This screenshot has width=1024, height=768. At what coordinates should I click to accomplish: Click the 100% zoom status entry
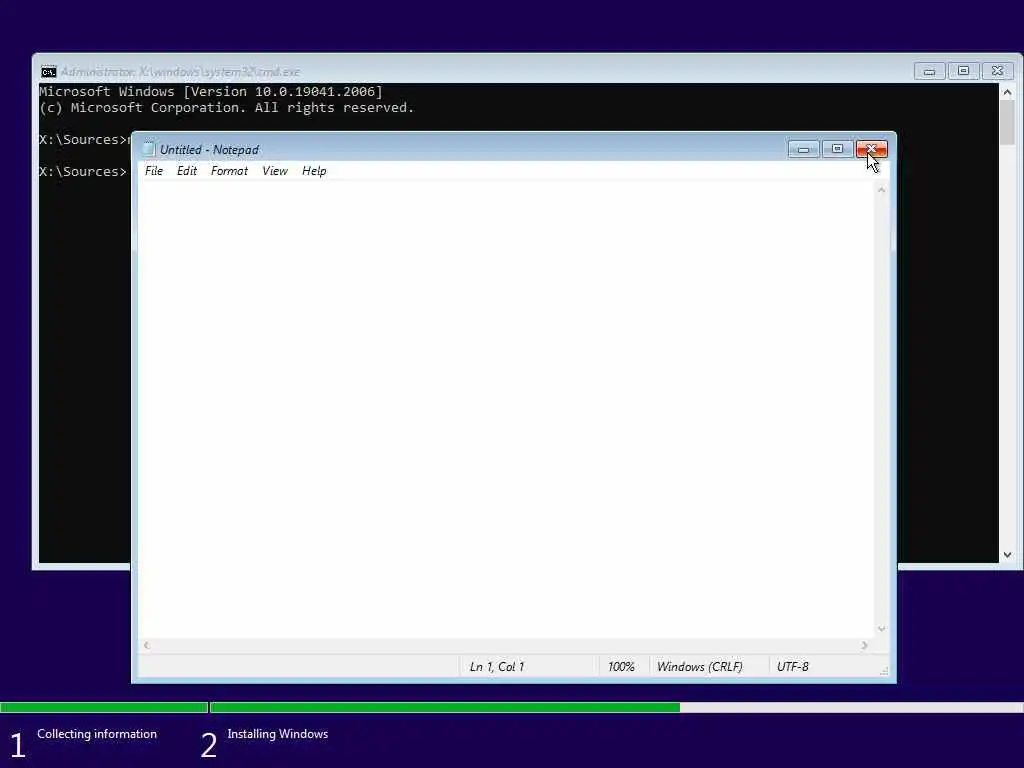coord(621,667)
